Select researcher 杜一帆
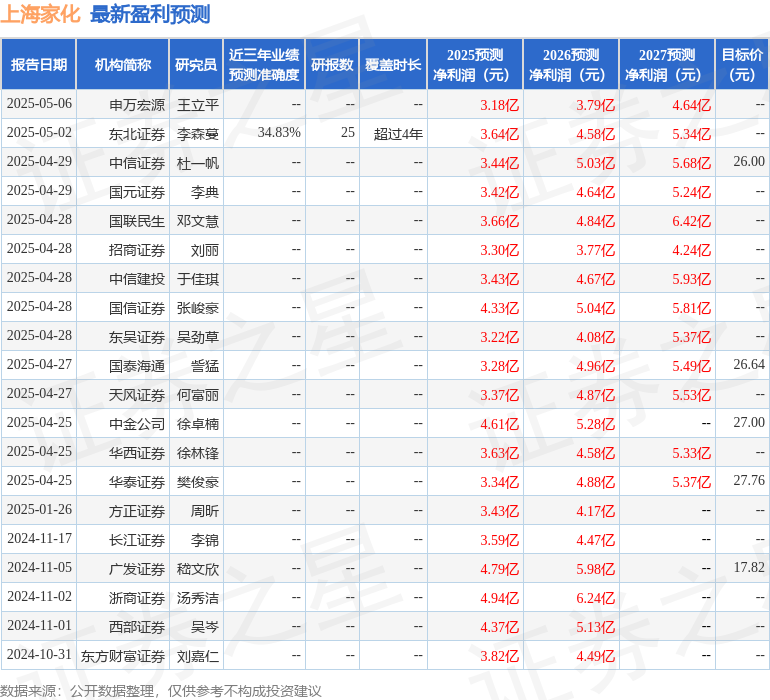The width and height of the screenshot is (770, 700). 197,163
